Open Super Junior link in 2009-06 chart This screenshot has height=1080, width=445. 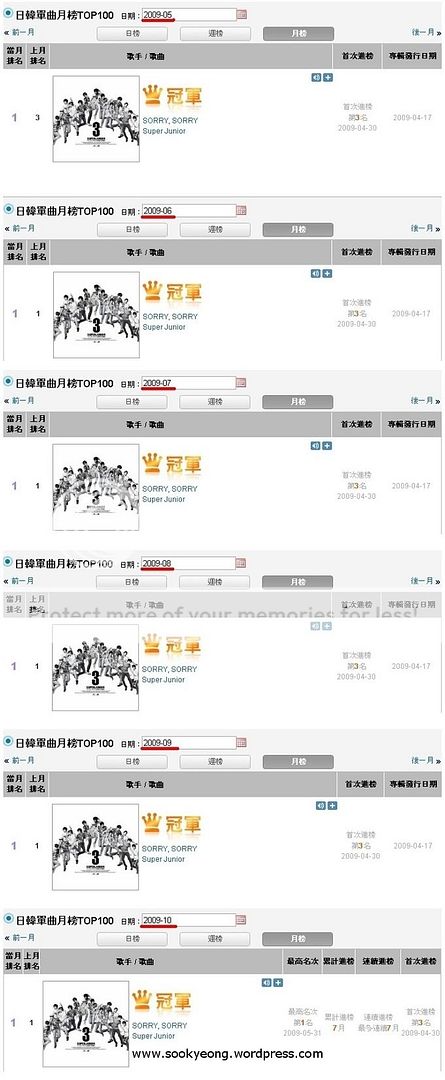click(x=163, y=327)
